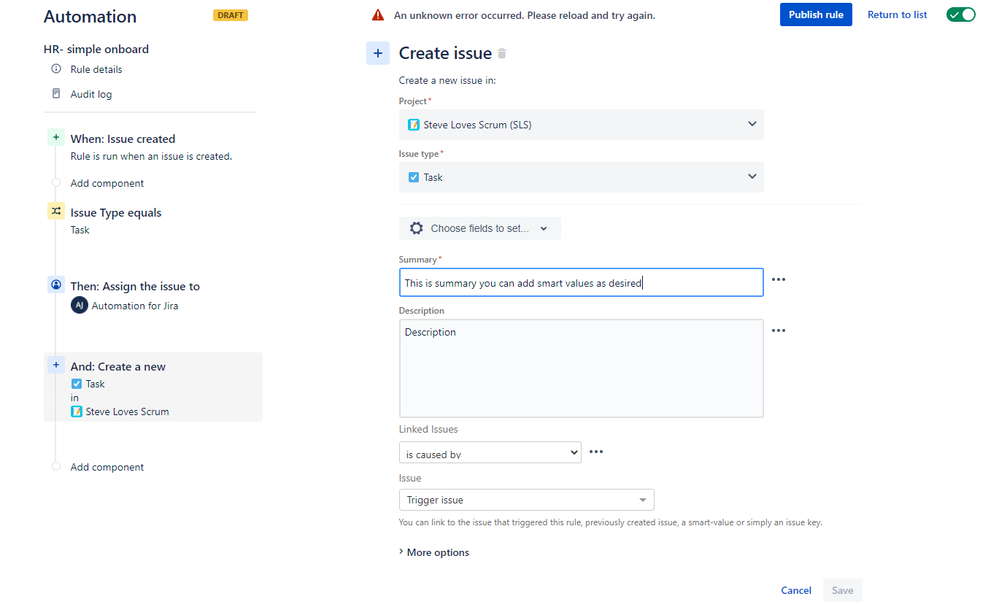Viewport: 999px width, 604px height.
Task: Click the Rule details info icon
Action: (x=56, y=69)
